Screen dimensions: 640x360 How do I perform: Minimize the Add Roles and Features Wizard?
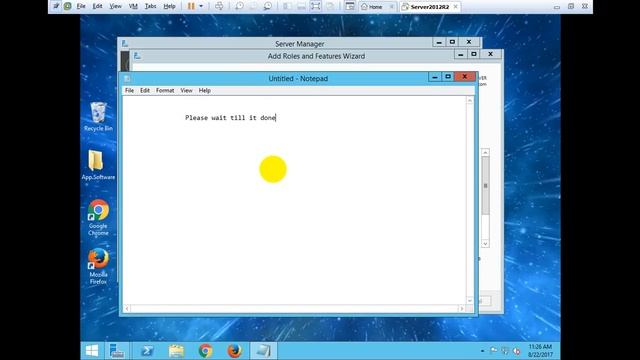pos(461,54)
